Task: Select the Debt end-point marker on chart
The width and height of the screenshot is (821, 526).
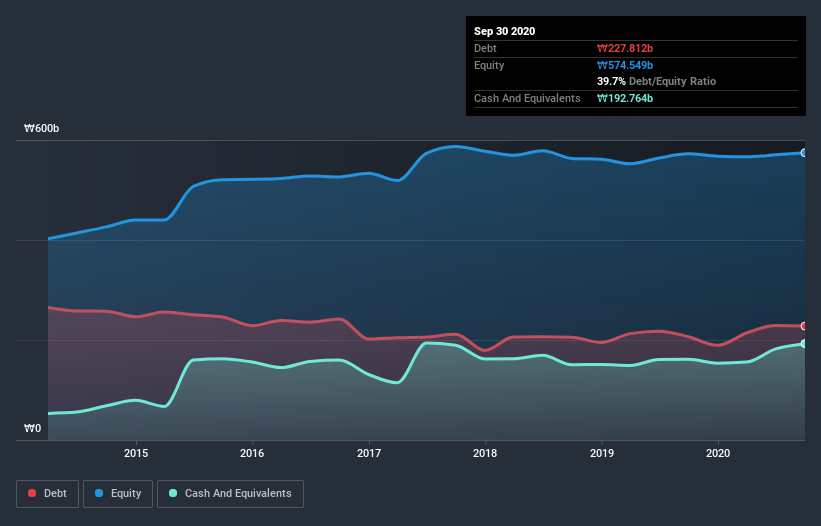Action: click(804, 326)
